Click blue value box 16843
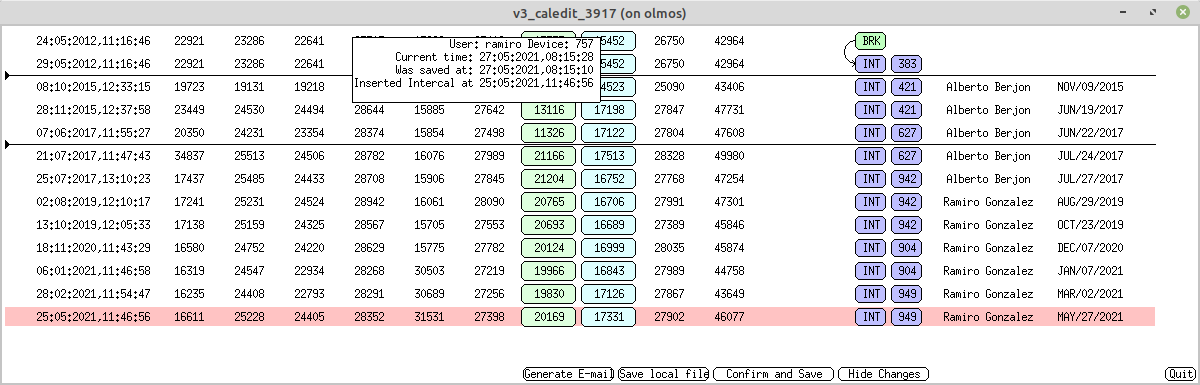Screen dimensions: 1200x385 pyautogui.click(x=609, y=270)
